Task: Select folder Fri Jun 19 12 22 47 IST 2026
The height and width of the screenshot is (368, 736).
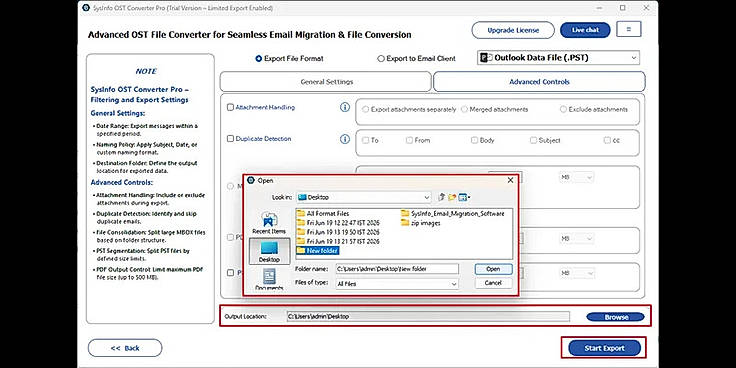Action: (338, 223)
